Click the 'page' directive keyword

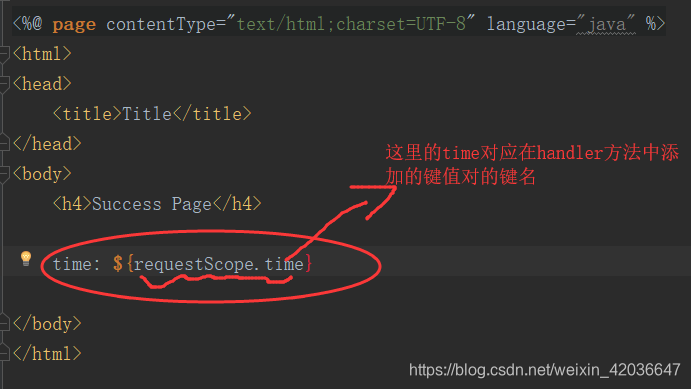tap(74, 25)
